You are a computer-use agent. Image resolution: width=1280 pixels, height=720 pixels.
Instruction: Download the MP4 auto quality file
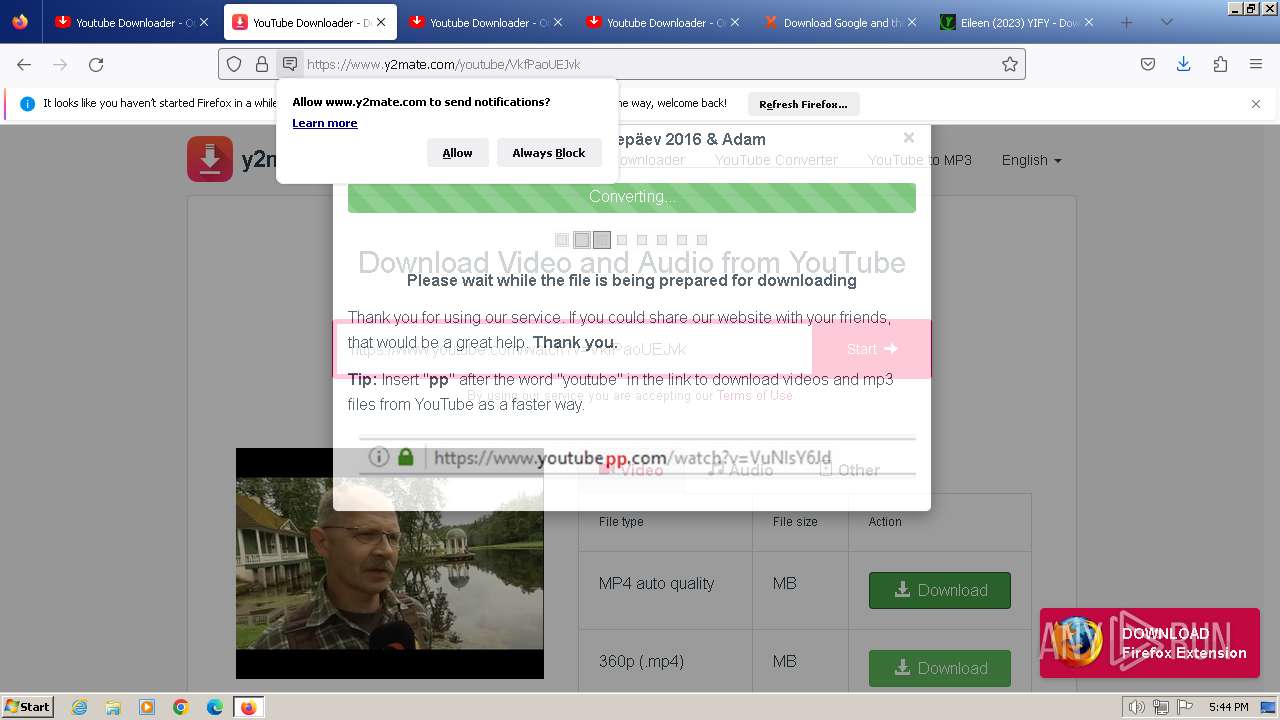tap(940, 590)
